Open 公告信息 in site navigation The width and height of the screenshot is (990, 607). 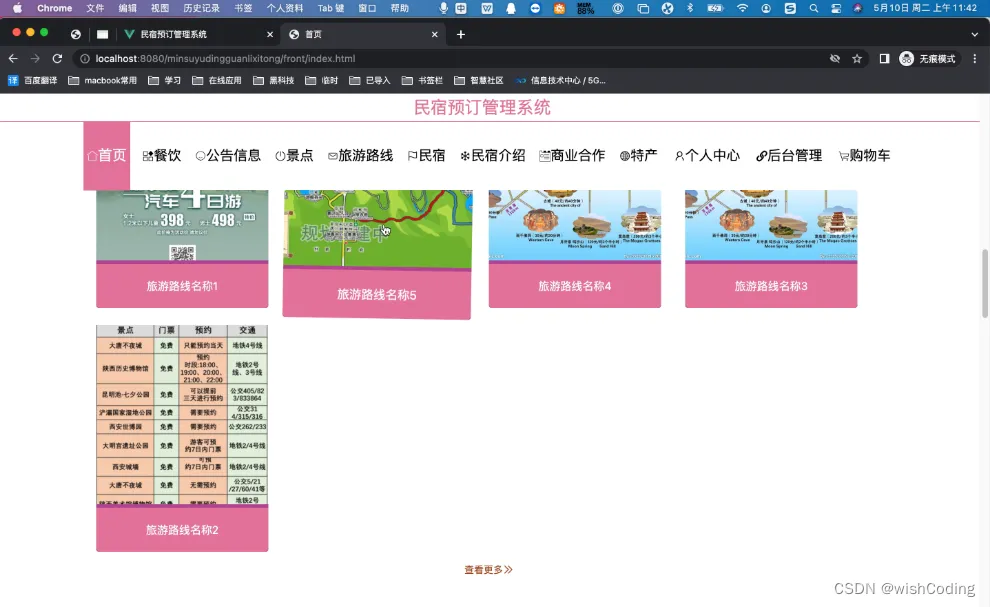click(x=228, y=155)
